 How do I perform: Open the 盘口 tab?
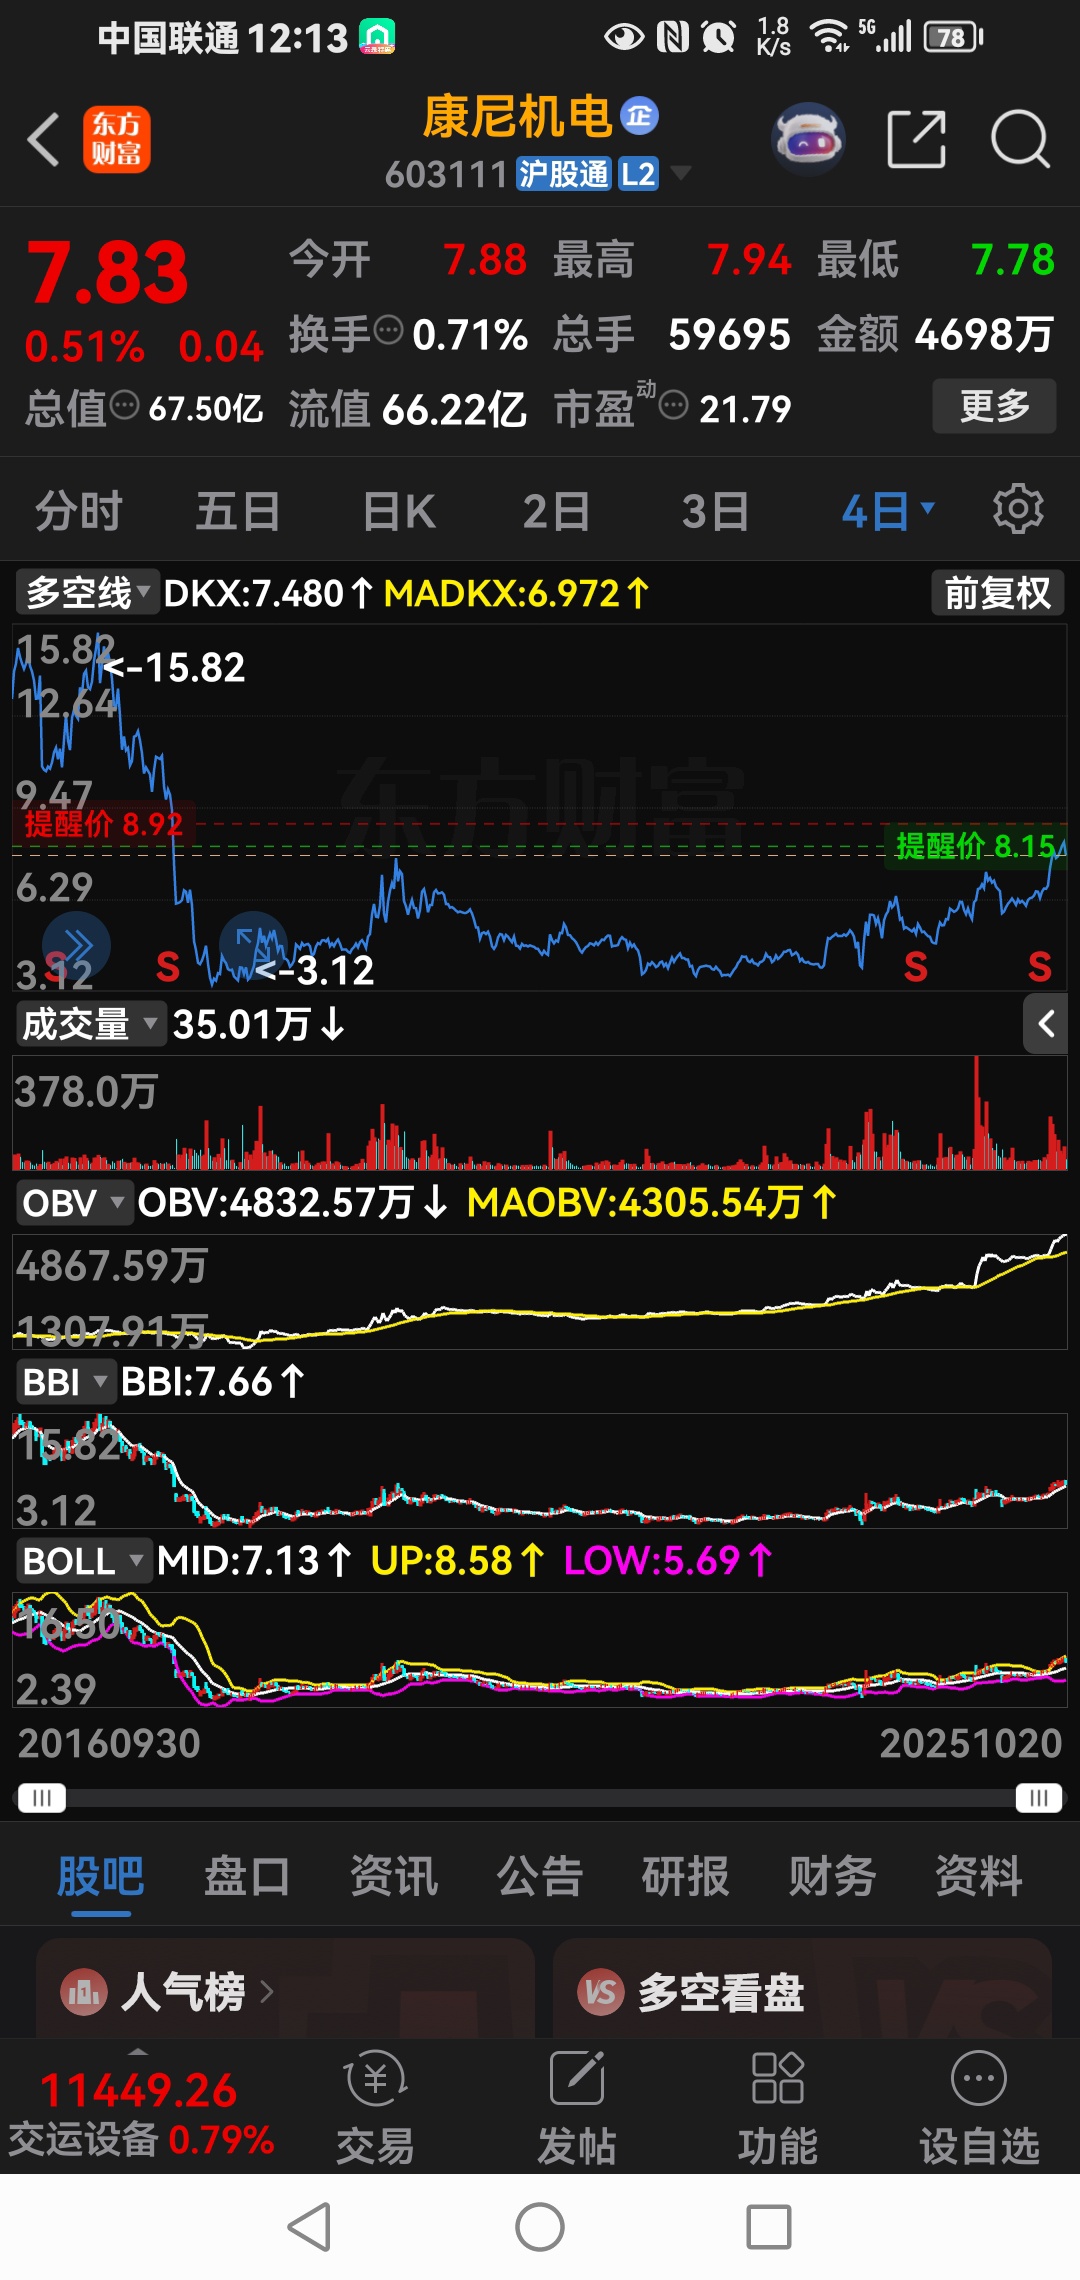click(x=247, y=1876)
